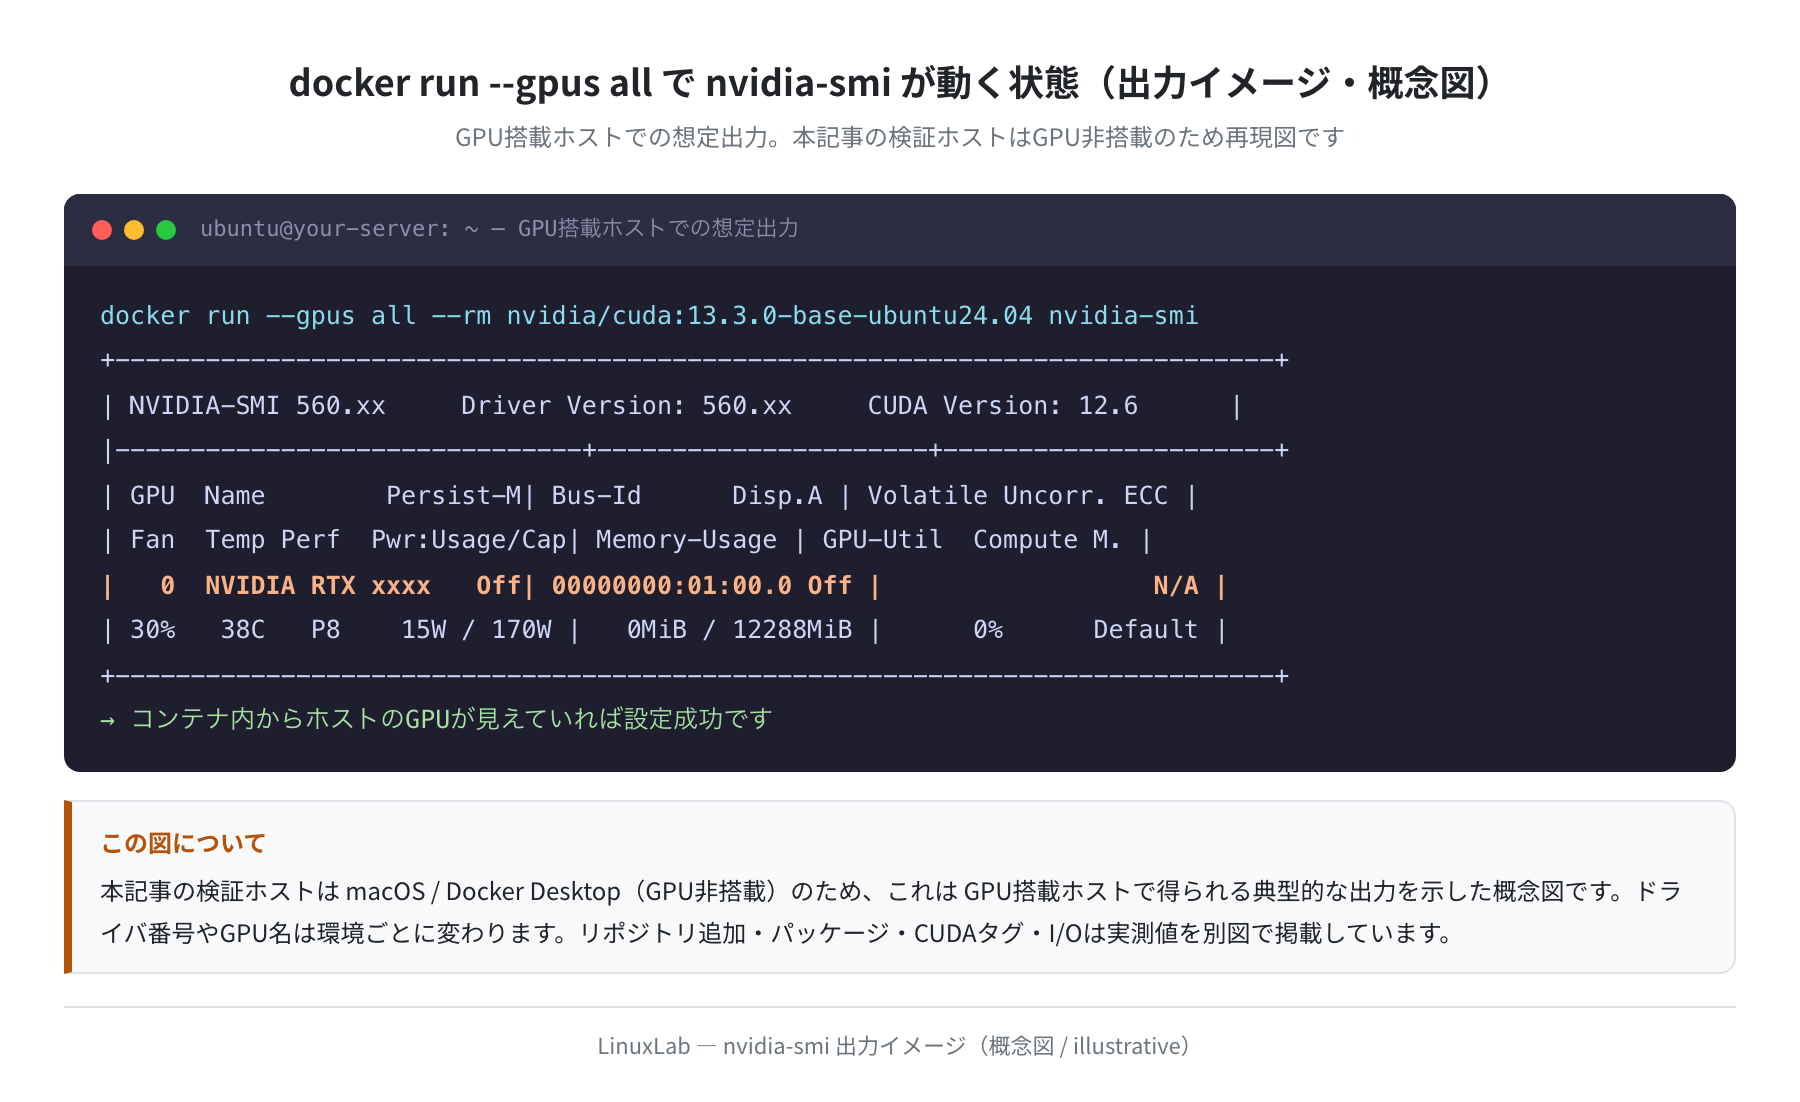1800x1102 pixels.
Task: Click the Volatile Uncorr. ECC header
Action: point(1017,496)
